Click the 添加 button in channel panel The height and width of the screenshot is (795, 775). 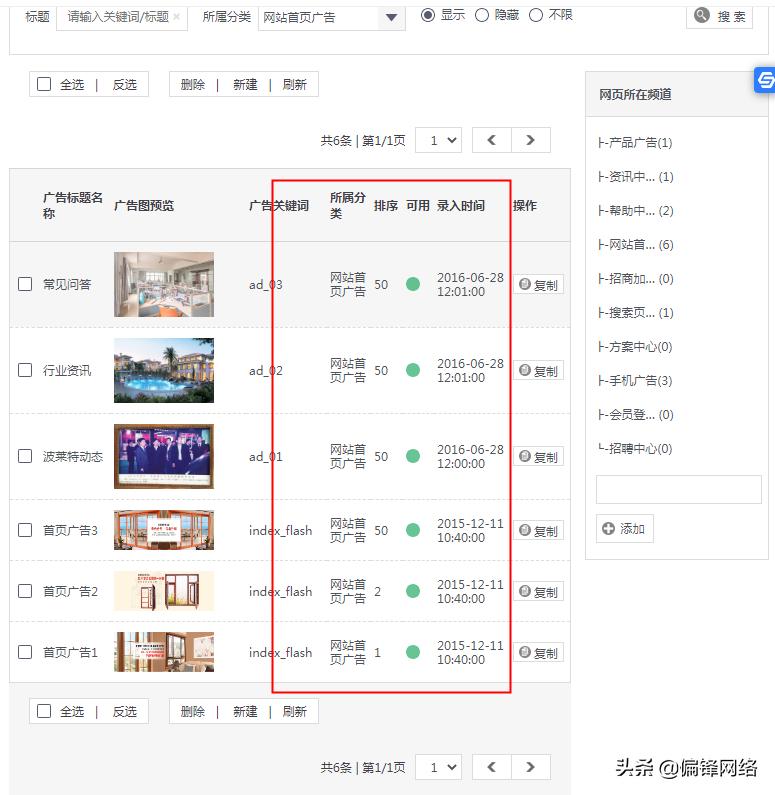pos(624,529)
